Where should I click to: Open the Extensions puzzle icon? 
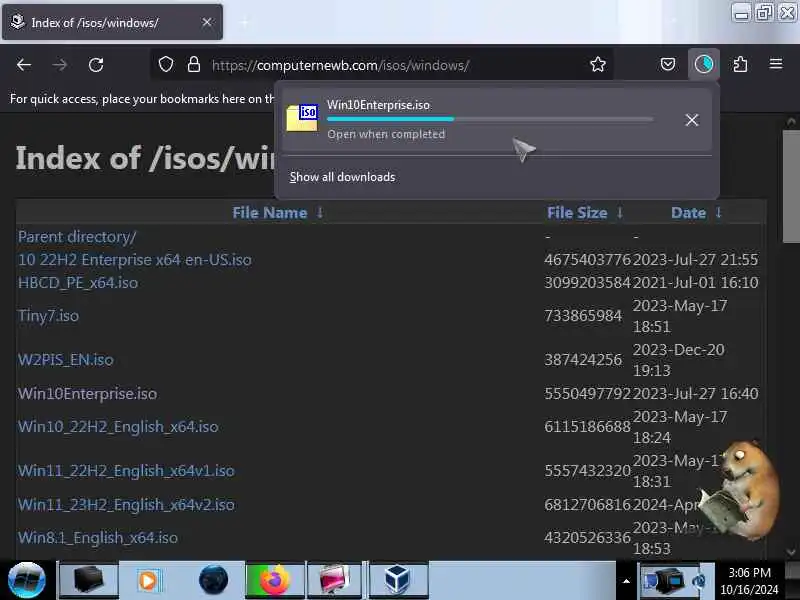[x=740, y=64]
